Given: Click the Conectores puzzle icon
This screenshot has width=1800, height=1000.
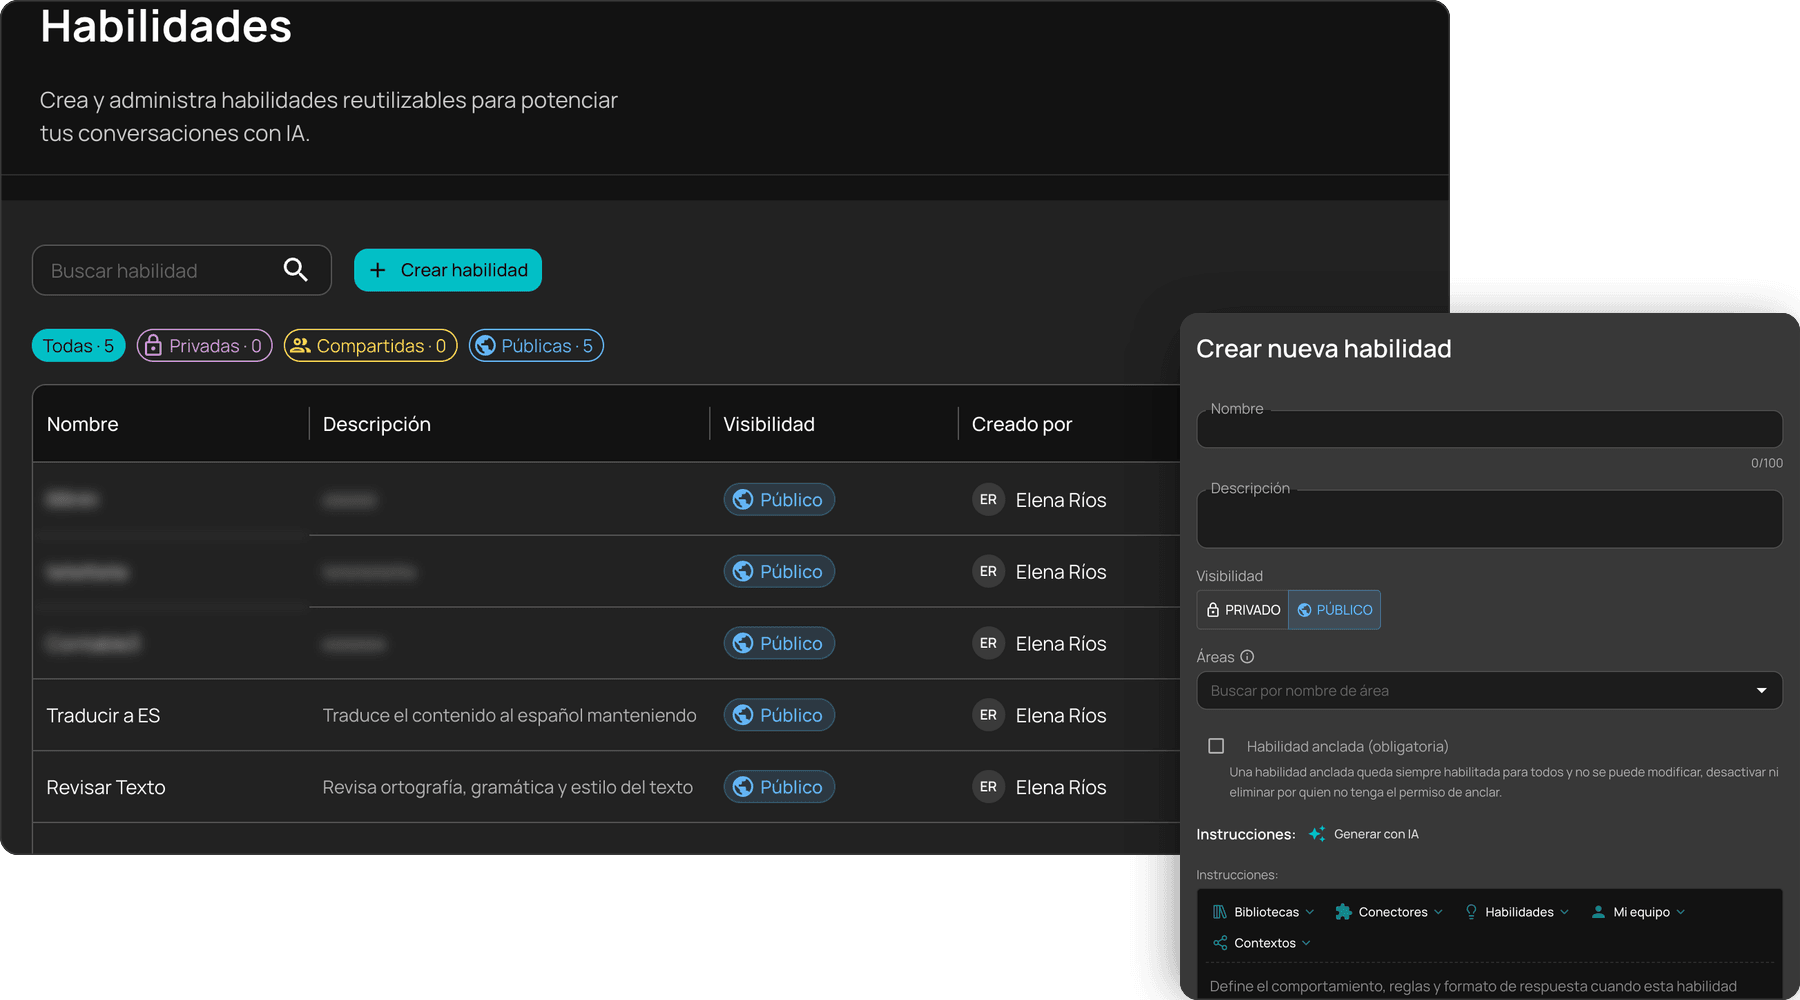Looking at the screenshot, I should (x=1343, y=912).
